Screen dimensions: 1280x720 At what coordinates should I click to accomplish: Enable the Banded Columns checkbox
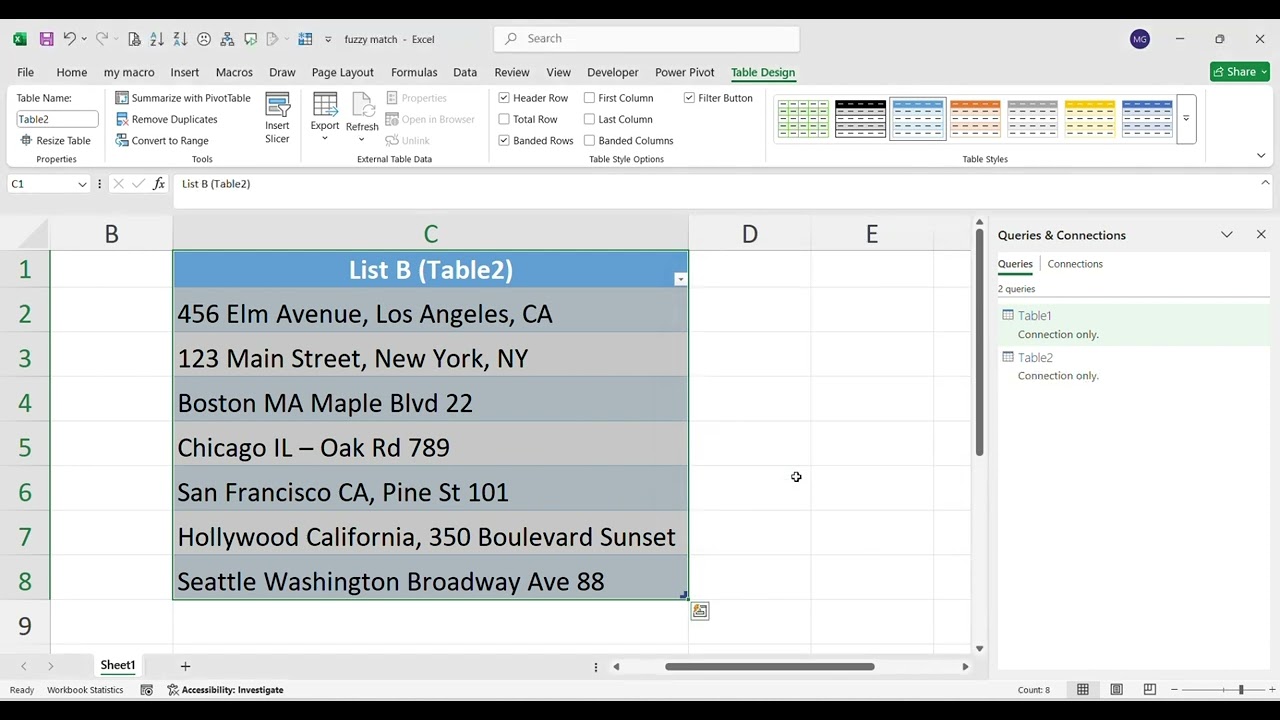(590, 141)
